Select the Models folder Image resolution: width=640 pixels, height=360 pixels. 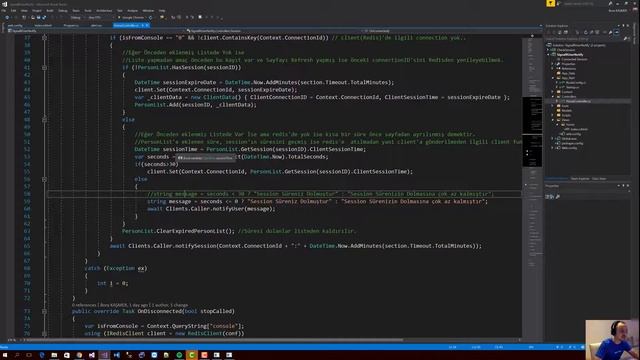[x=567, y=110]
